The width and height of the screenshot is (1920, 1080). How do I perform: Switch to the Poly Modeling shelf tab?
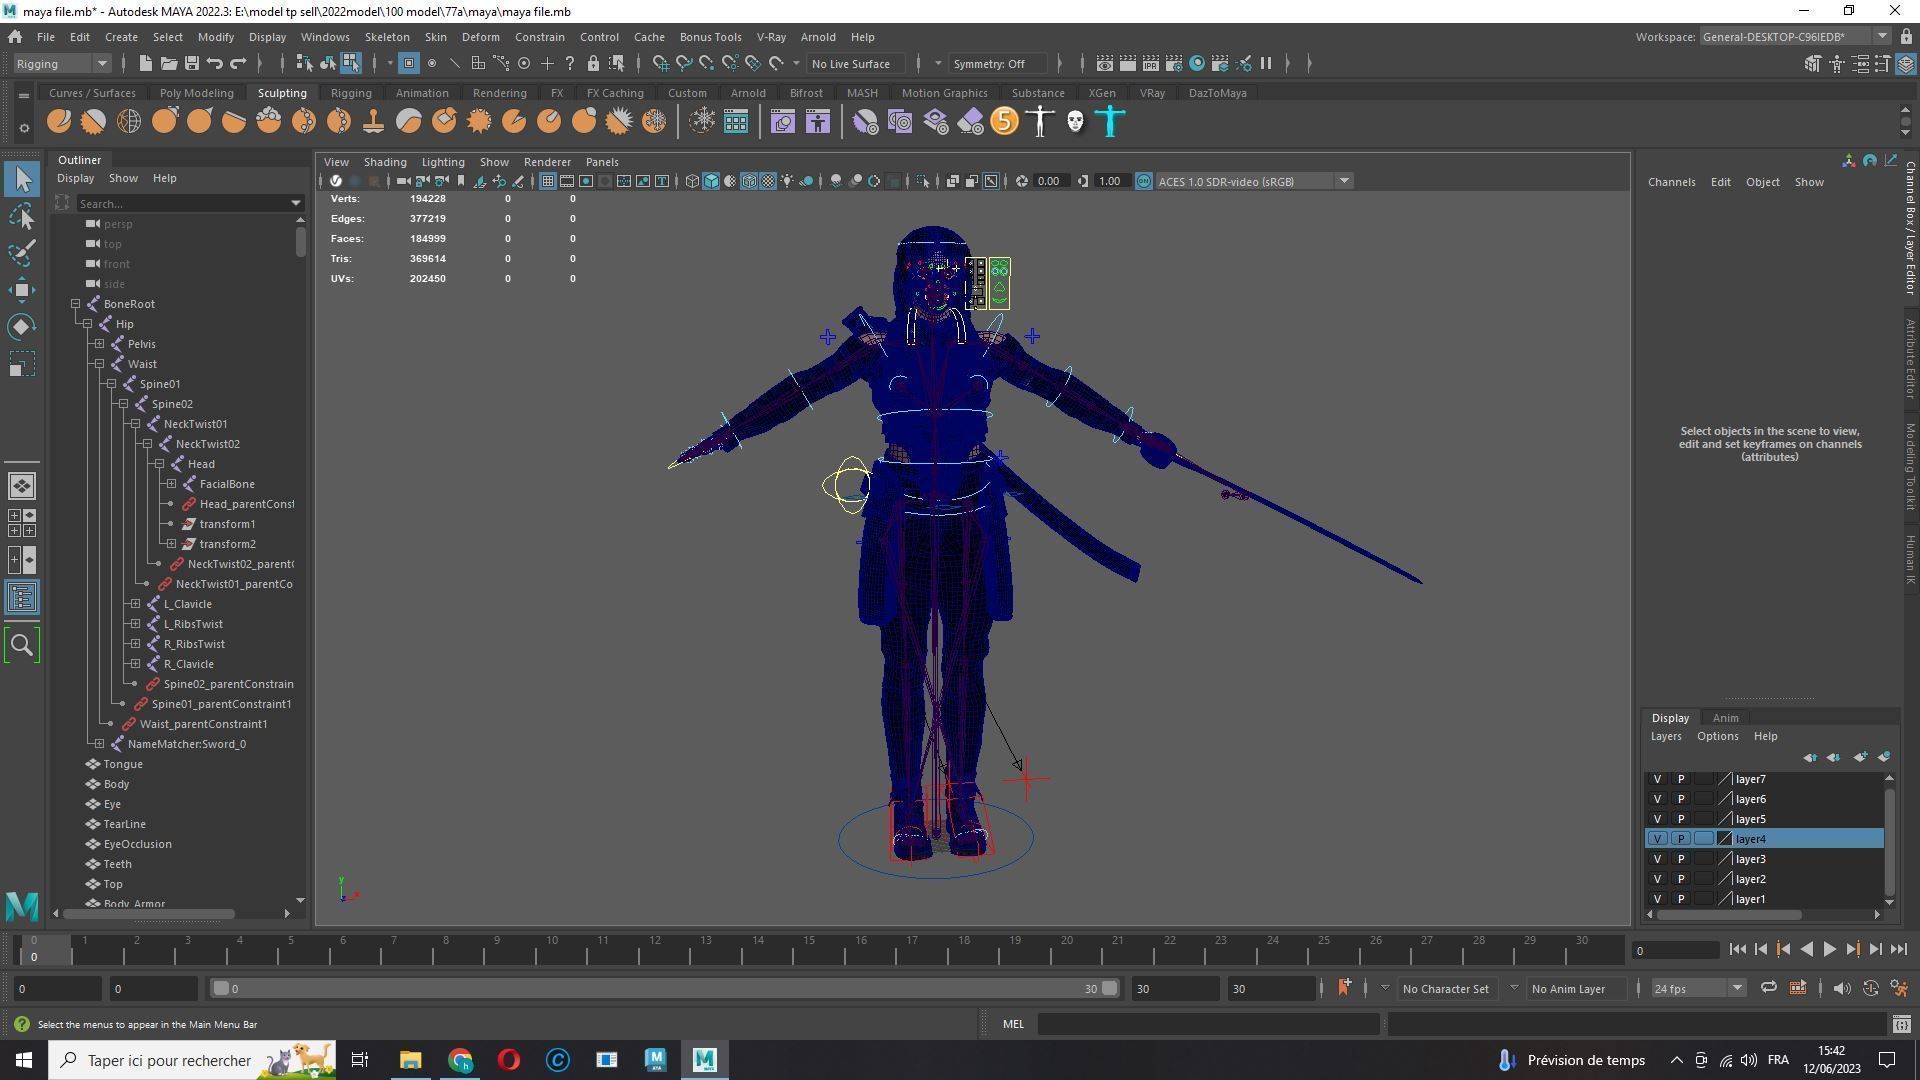click(x=196, y=93)
